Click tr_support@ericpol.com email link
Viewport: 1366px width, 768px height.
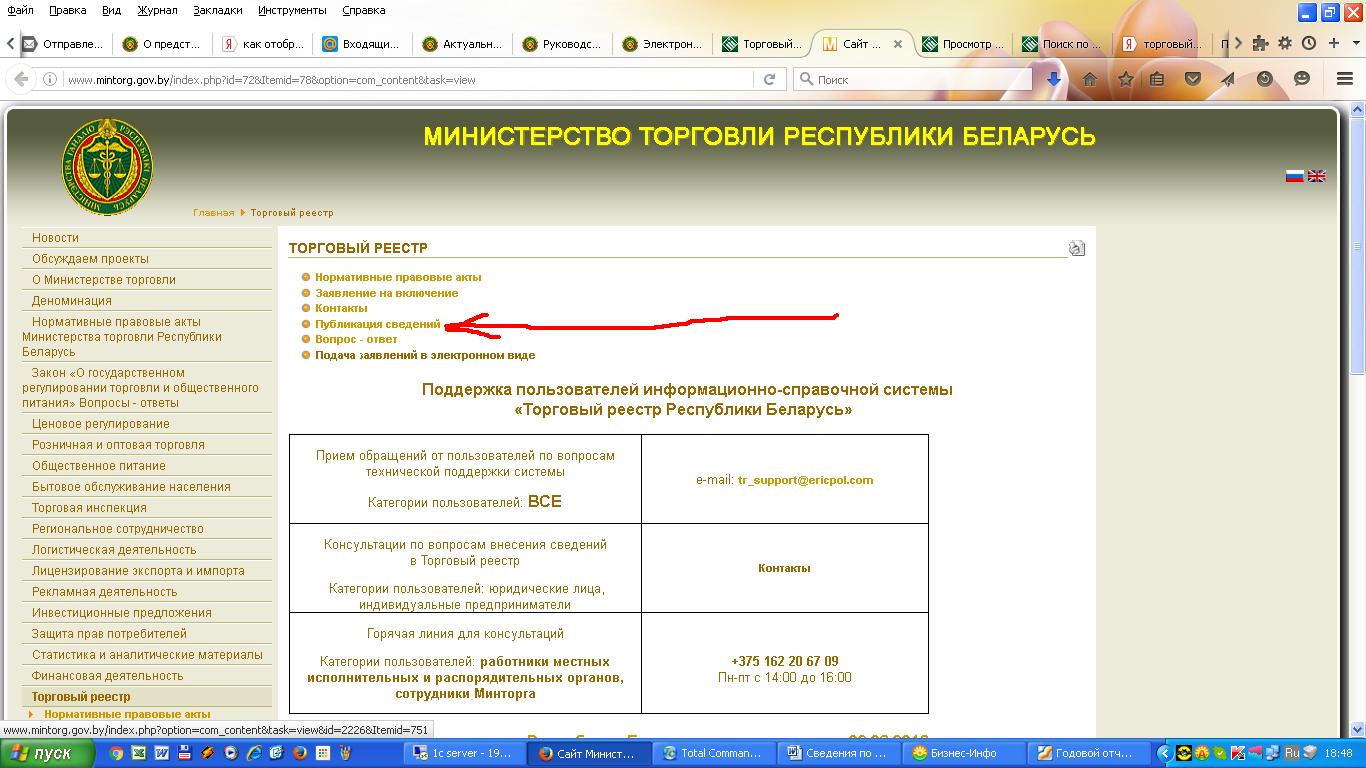805,480
